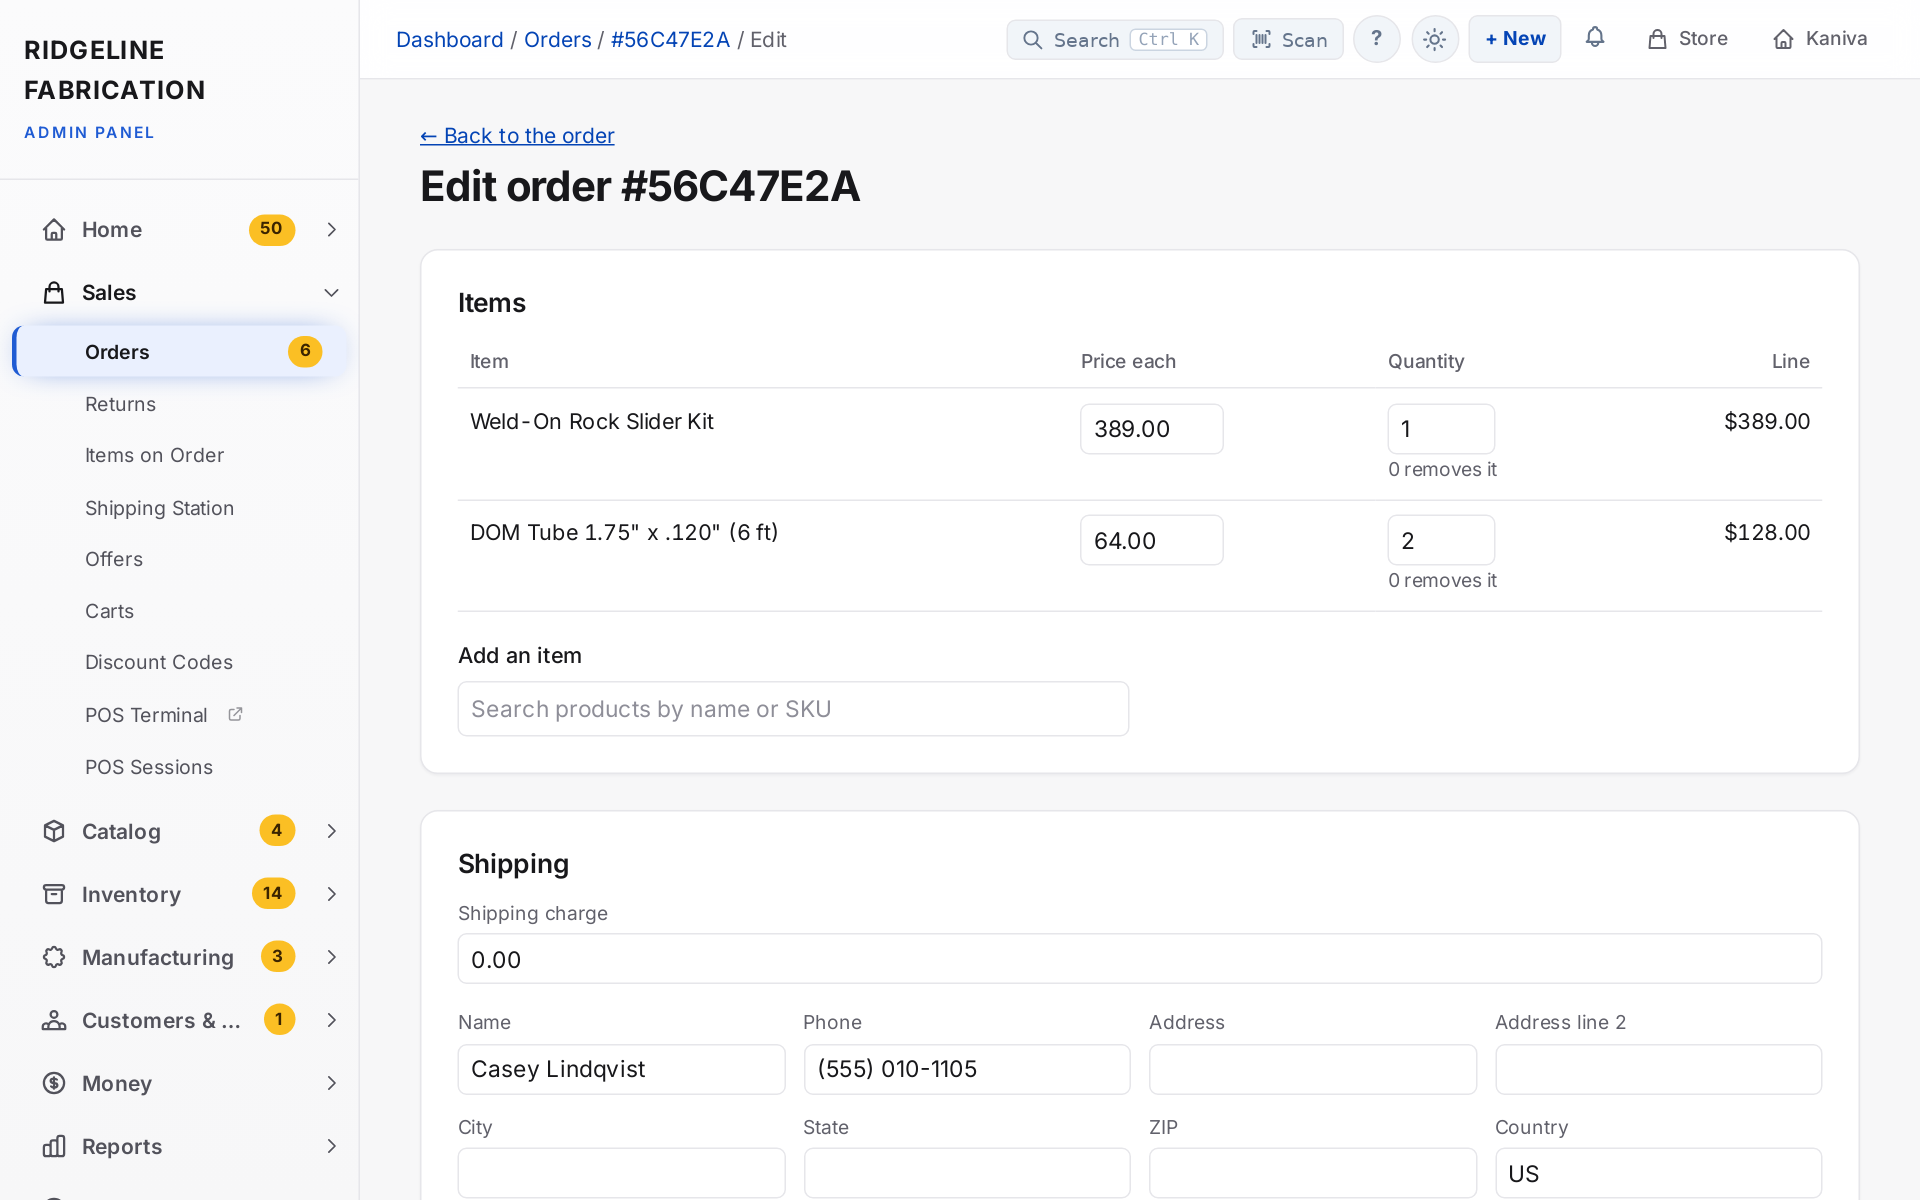Open Returns in the Sales menu
The height and width of the screenshot is (1200, 1920).
pos(120,404)
